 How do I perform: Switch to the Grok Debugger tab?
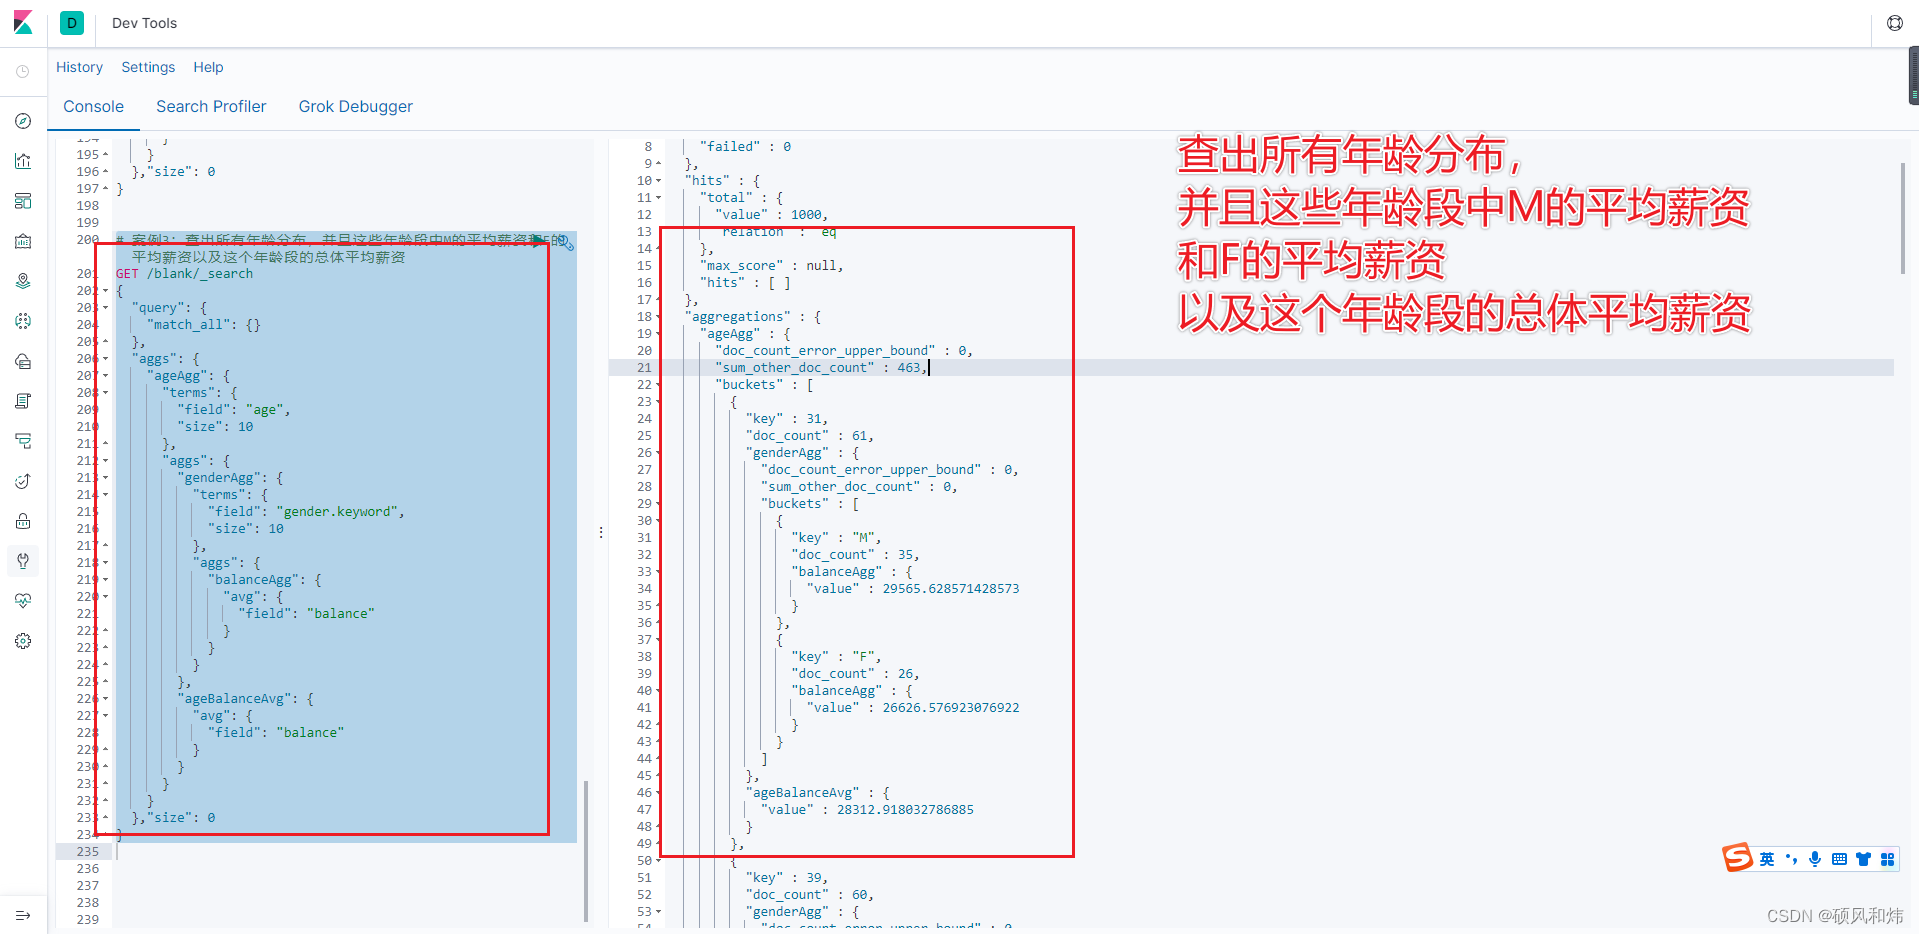click(356, 107)
